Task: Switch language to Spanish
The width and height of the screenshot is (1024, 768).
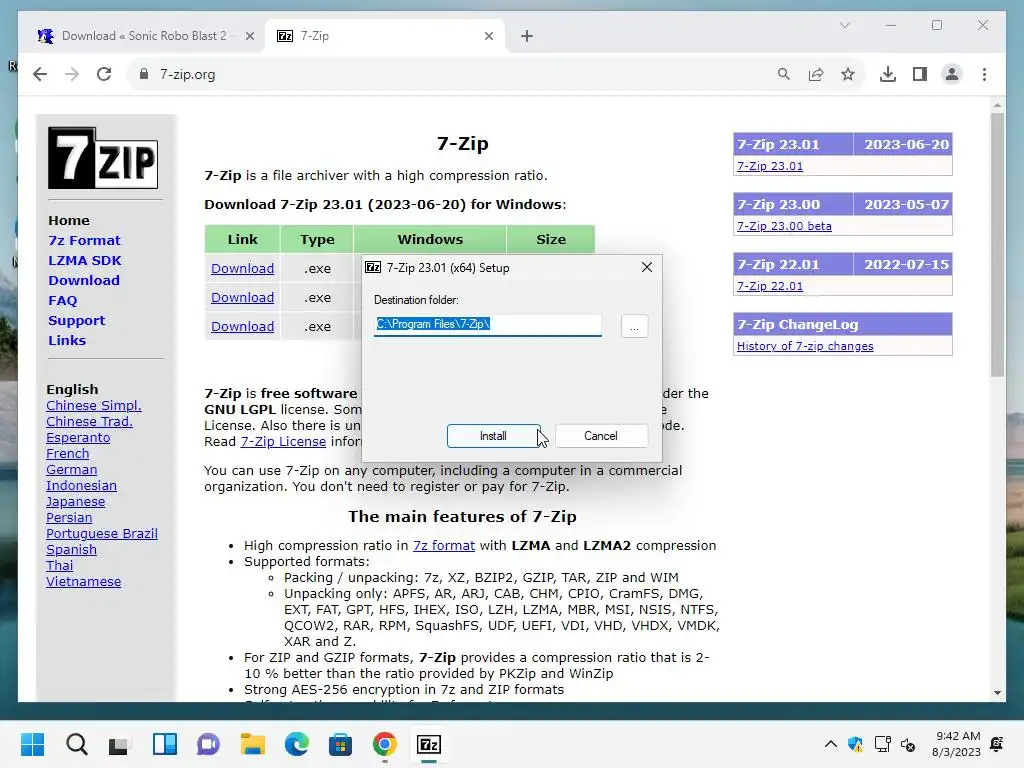Action: point(71,549)
